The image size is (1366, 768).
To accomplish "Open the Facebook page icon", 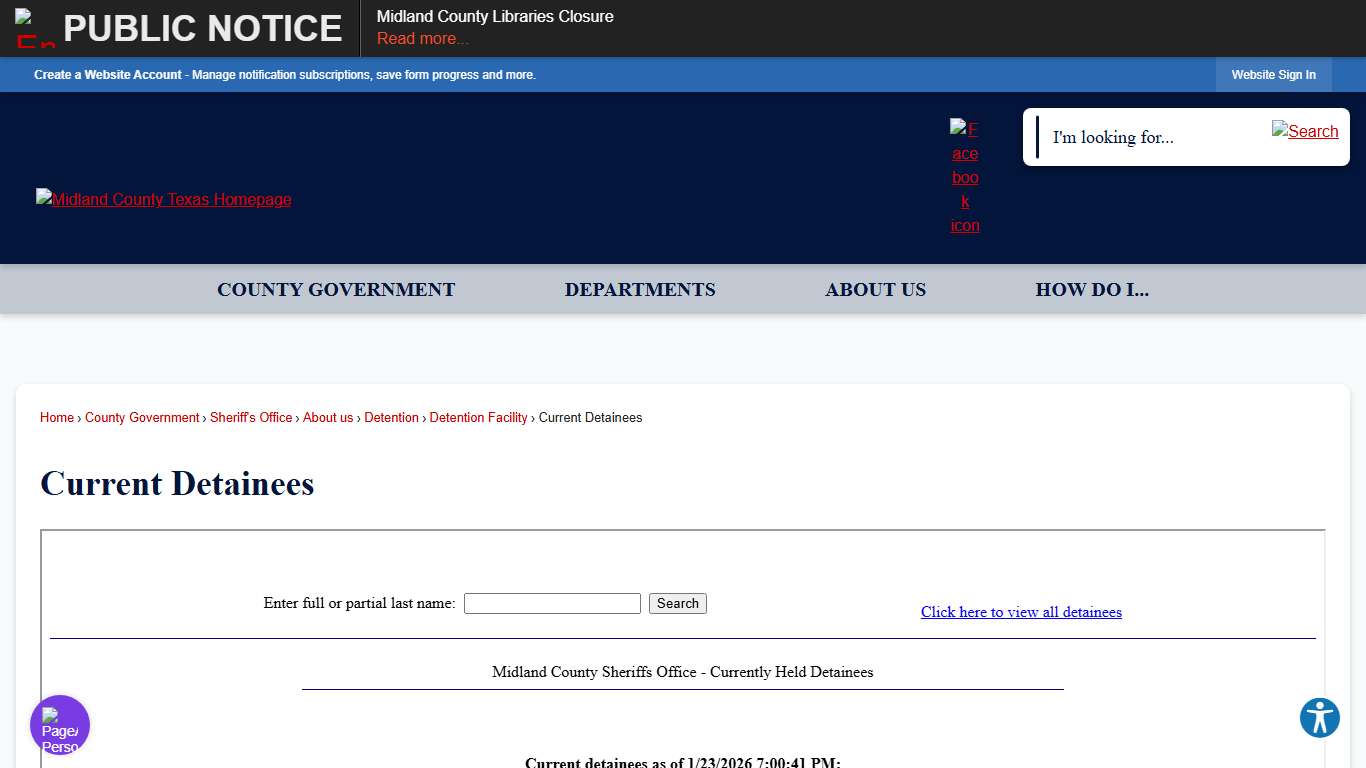I will (964, 177).
